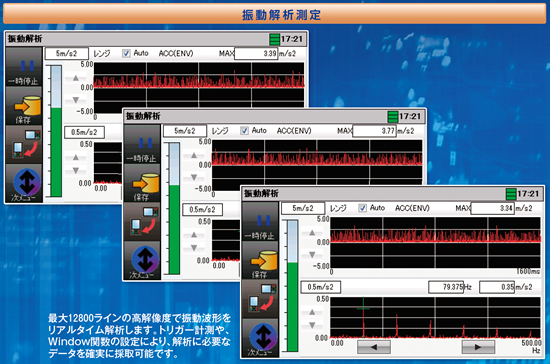
Task: Click MAX value 3.77 field in middle window
Action: [x=375, y=131]
